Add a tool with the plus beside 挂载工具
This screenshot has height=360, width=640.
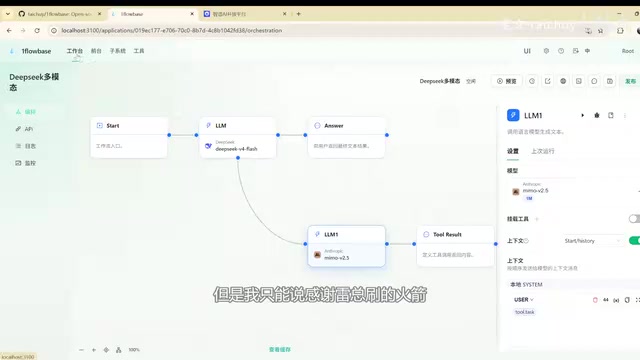coord(537,219)
